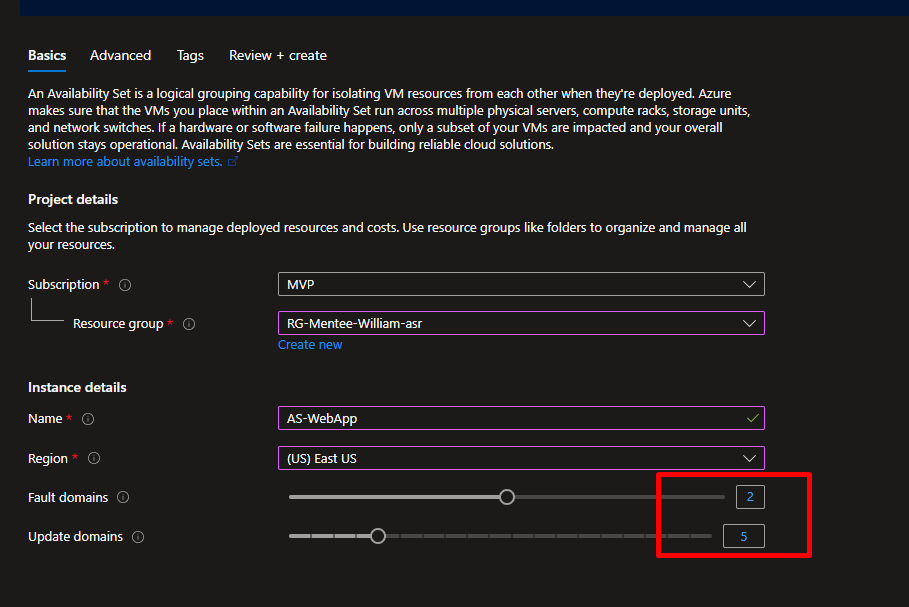909x607 pixels.
Task: Open the Subscription dropdown showing MVP
Action: (520, 284)
